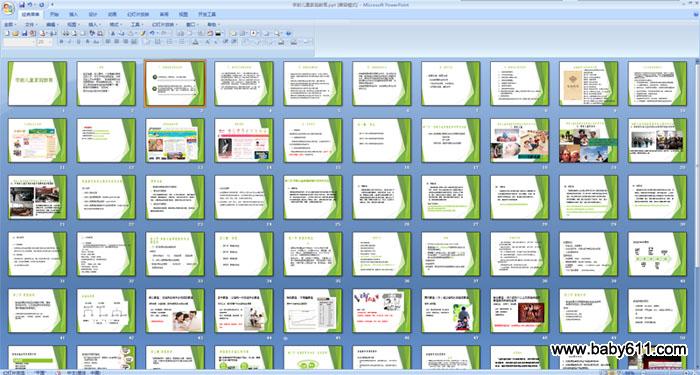The width and height of the screenshot is (700, 375).
Task: Select slide 36 thumbnail
Action: pyautogui.click(x=382, y=254)
